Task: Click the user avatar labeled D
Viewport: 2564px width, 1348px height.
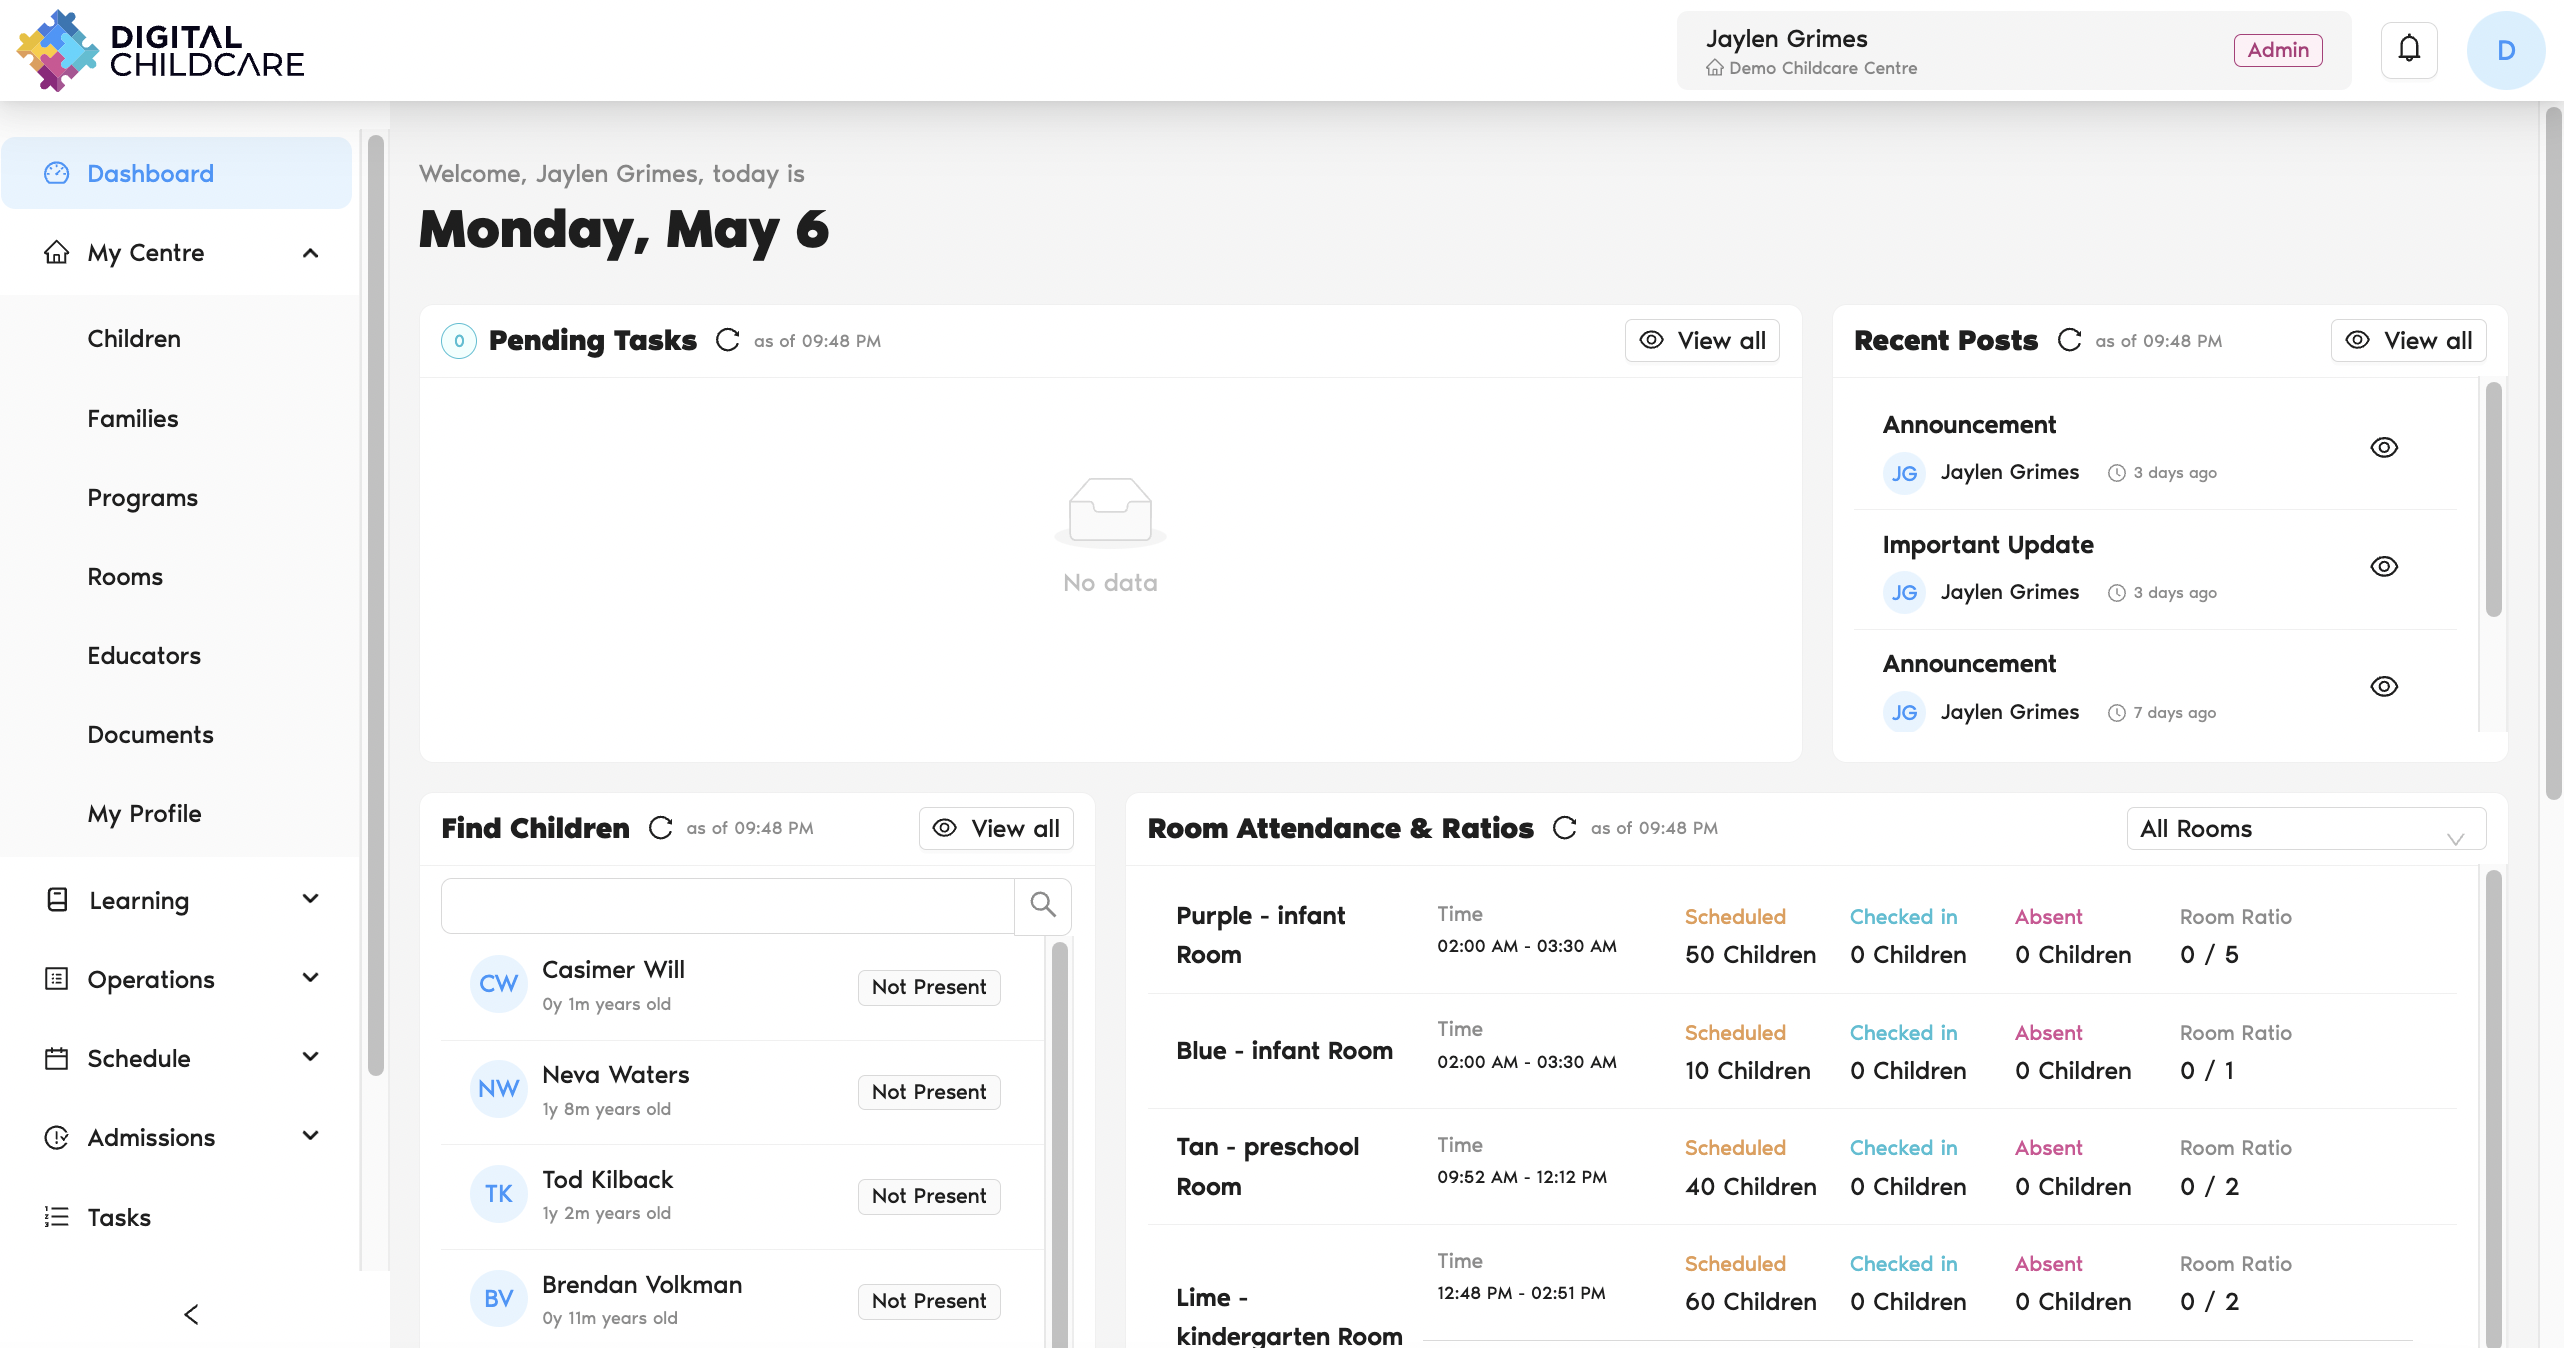Action: [2505, 50]
